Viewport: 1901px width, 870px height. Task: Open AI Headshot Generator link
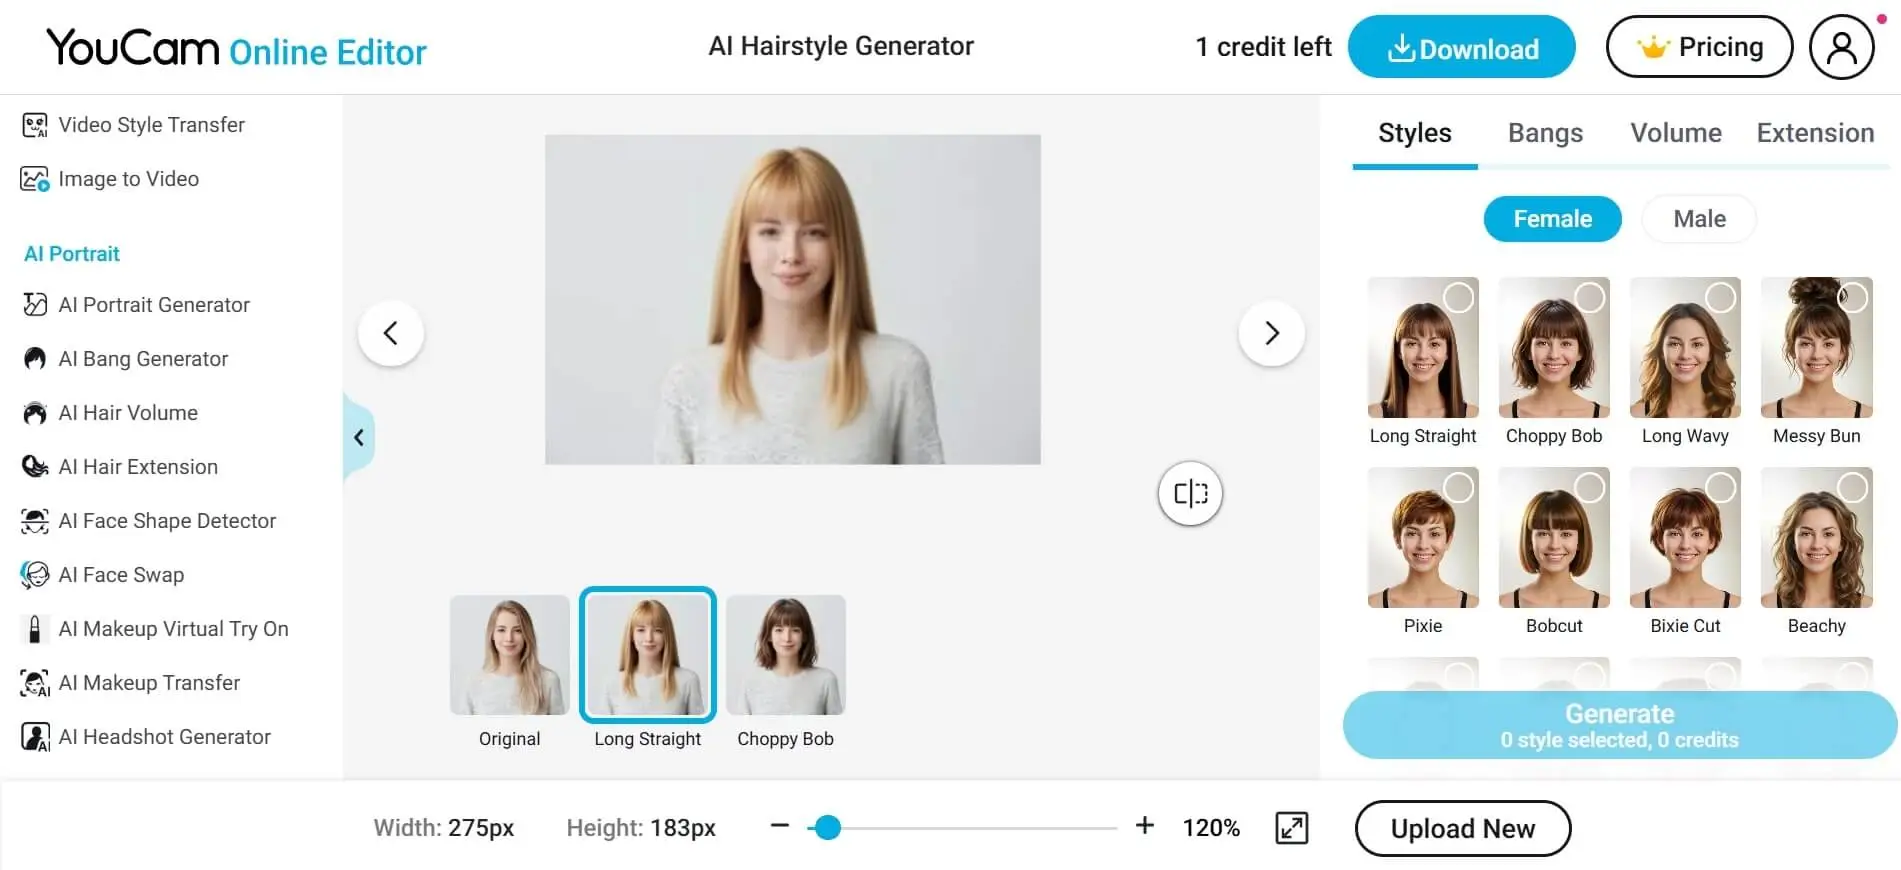164,737
